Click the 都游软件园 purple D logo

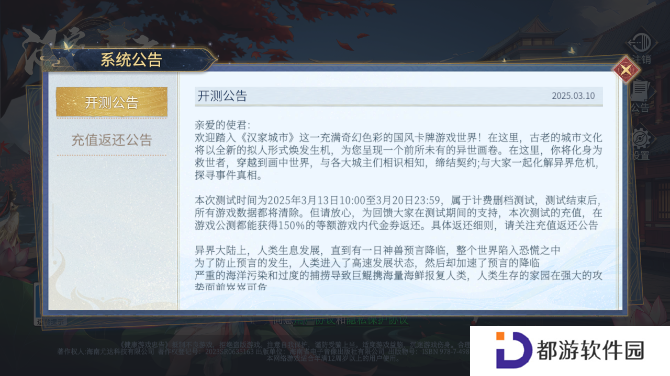pyautogui.click(x=514, y=350)
